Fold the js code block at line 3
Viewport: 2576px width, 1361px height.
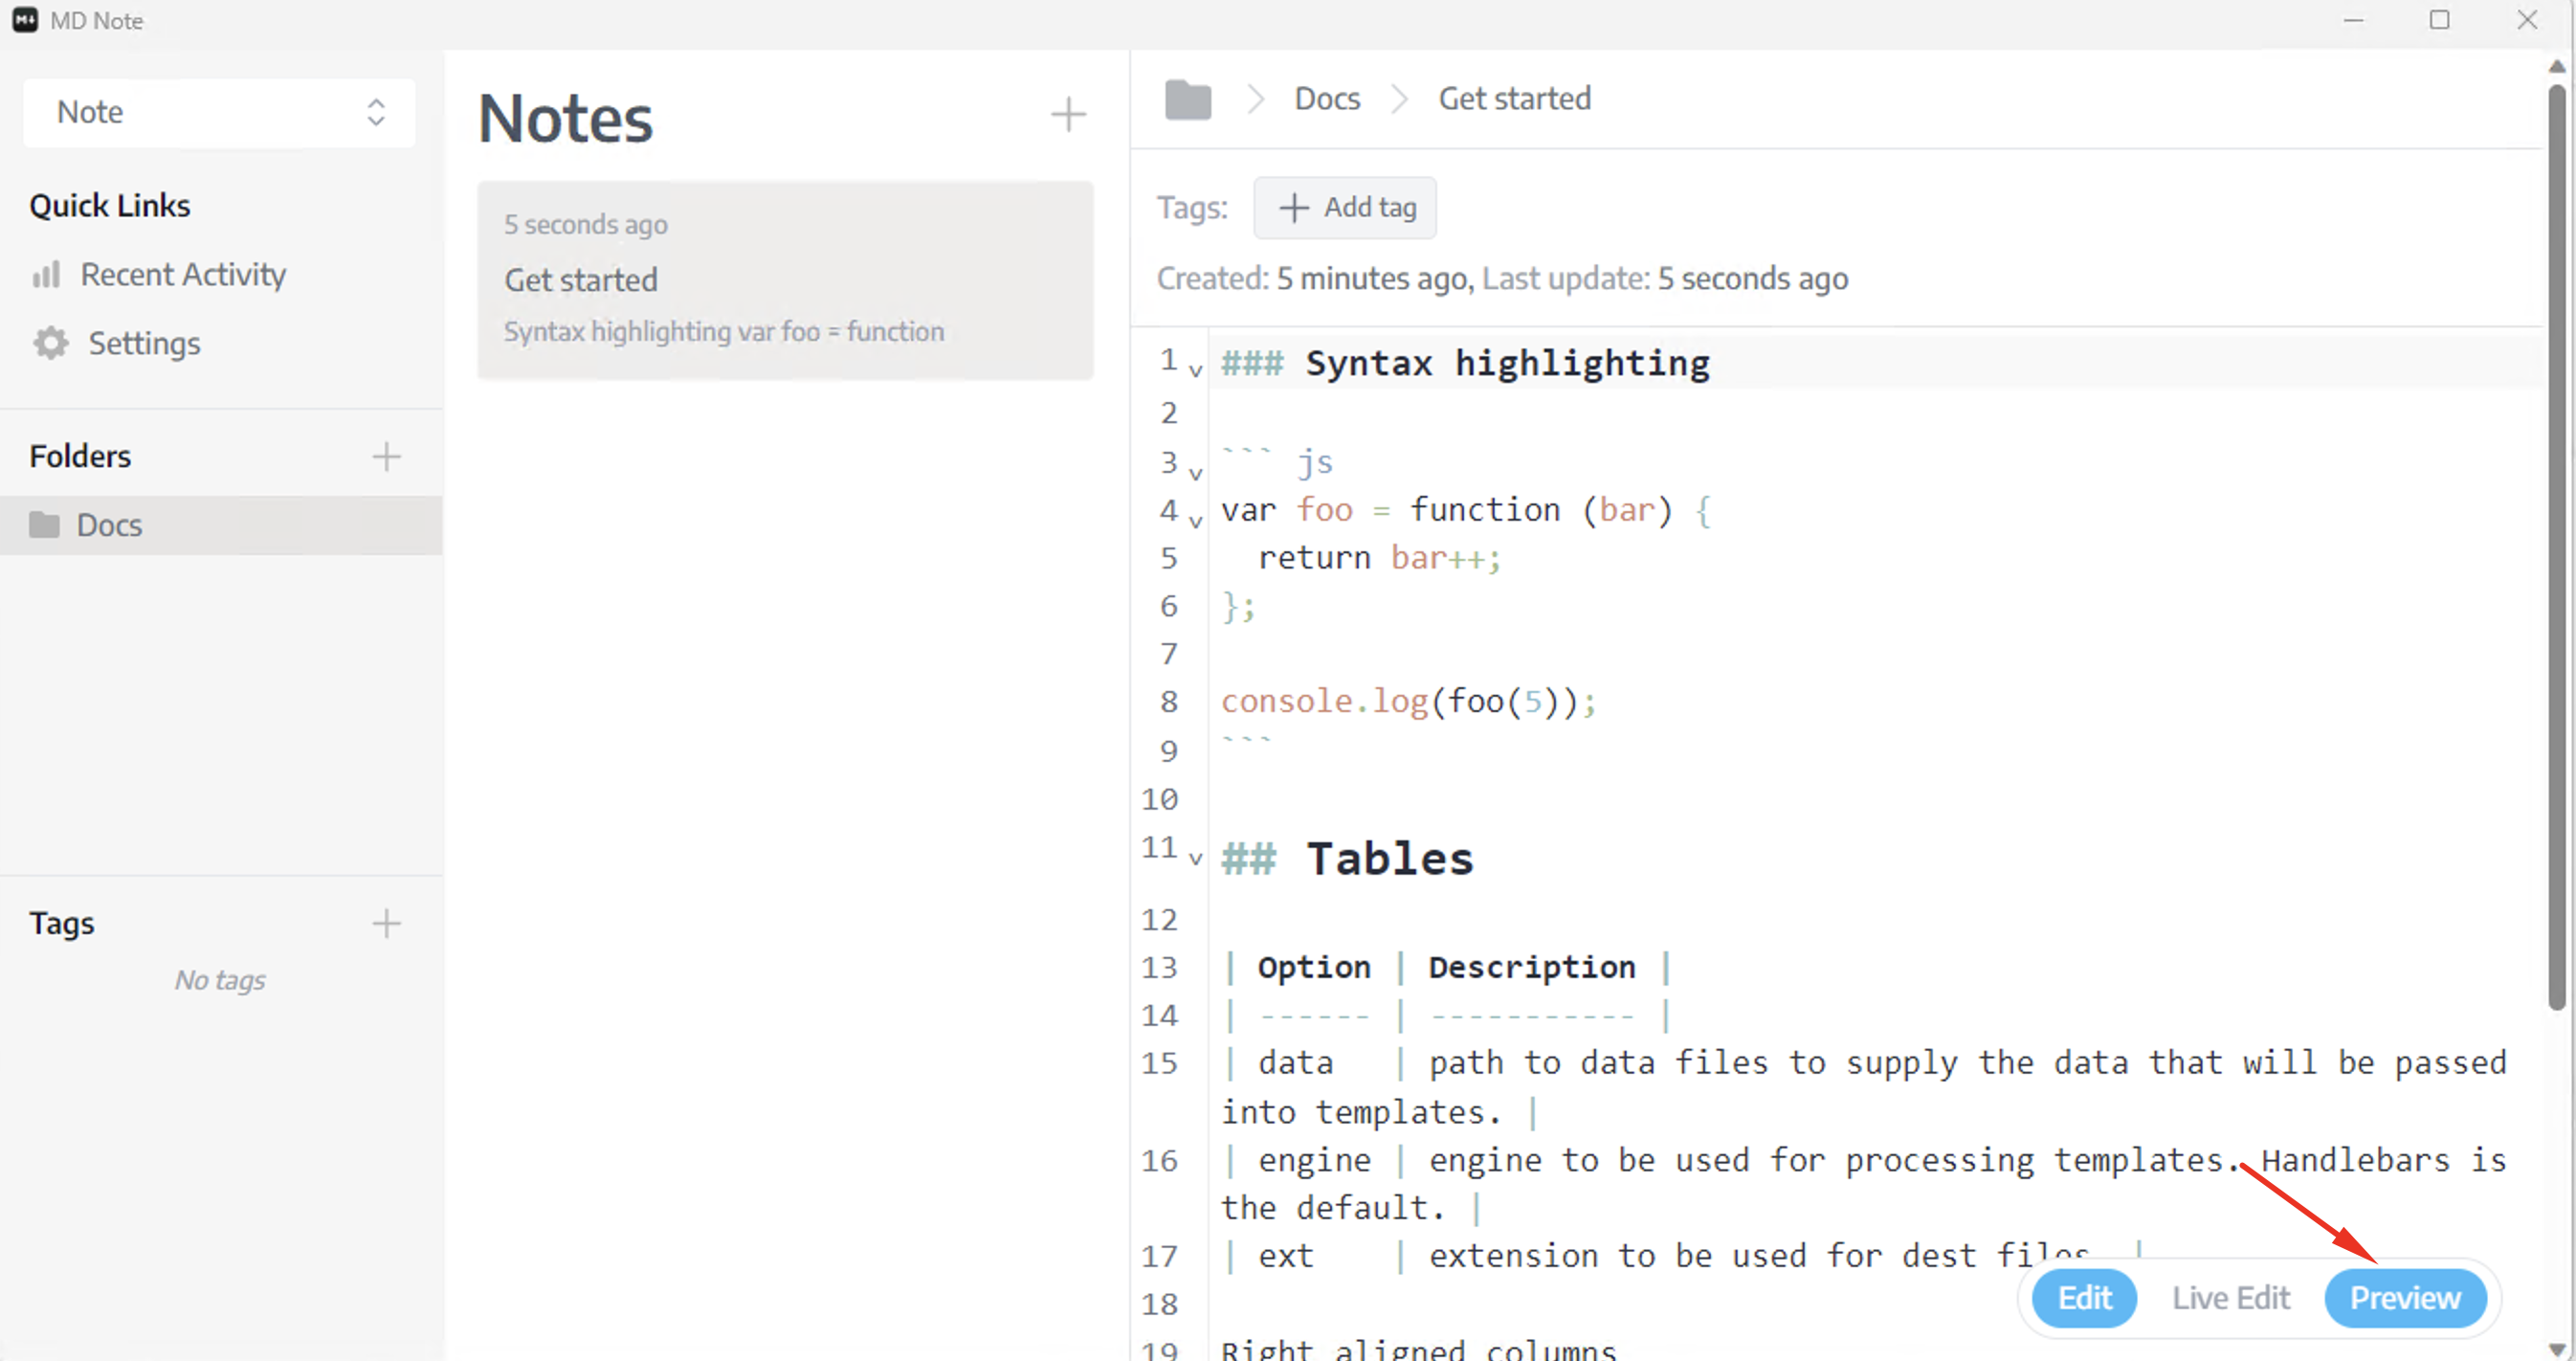point(1195,472)
